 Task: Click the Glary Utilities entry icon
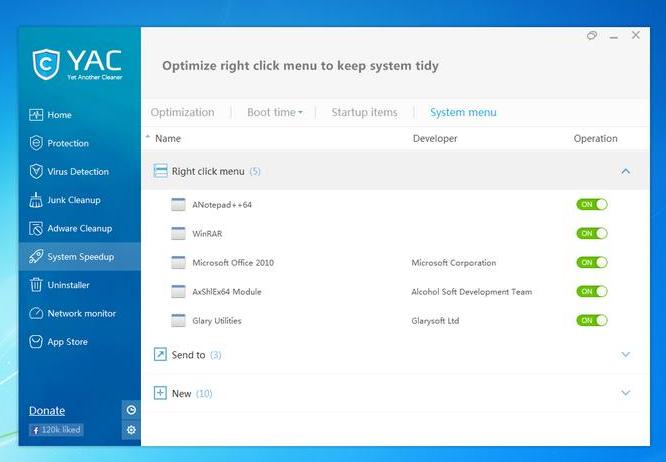point(178,320)
